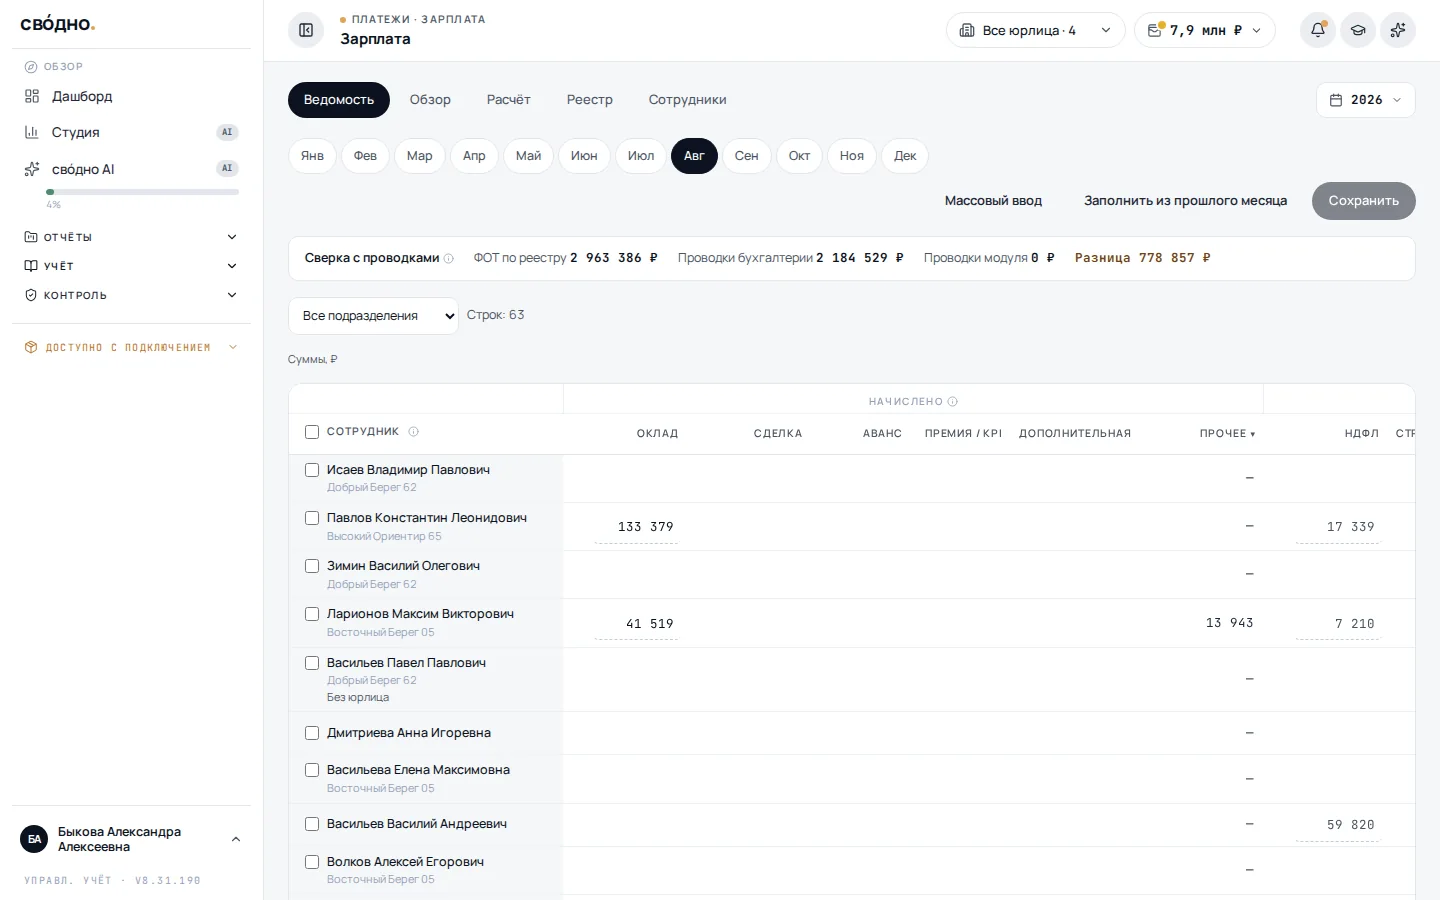
Task: Click the СВОДНО logo
Action: click(x=57, y=24)
